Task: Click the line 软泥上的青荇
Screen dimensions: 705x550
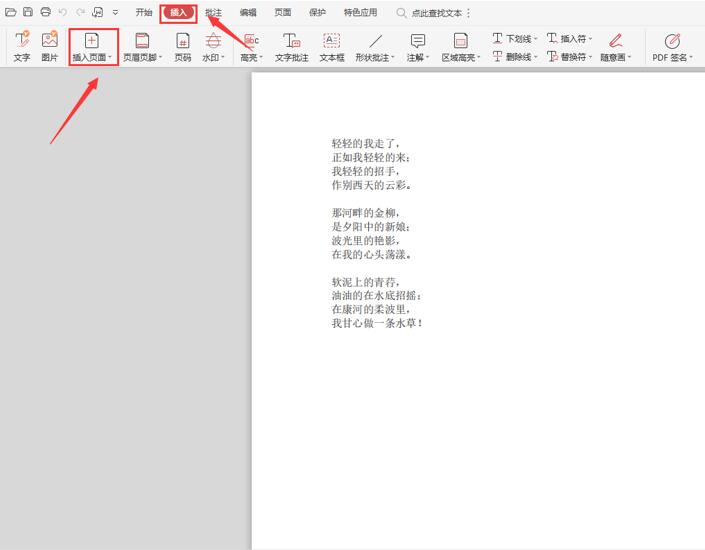Action: (365, 282)
